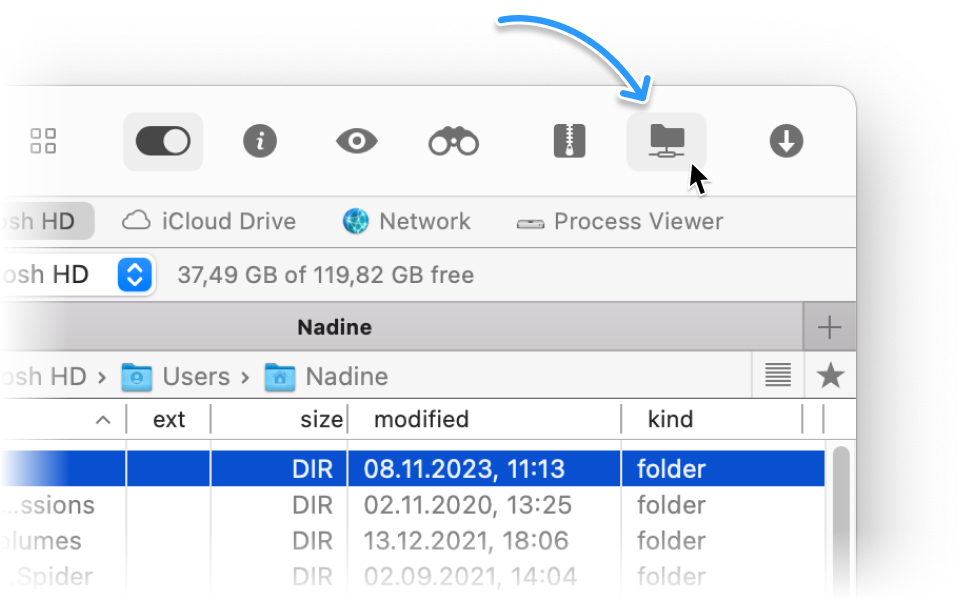Sort files by the modified column

tap(421, 419)
